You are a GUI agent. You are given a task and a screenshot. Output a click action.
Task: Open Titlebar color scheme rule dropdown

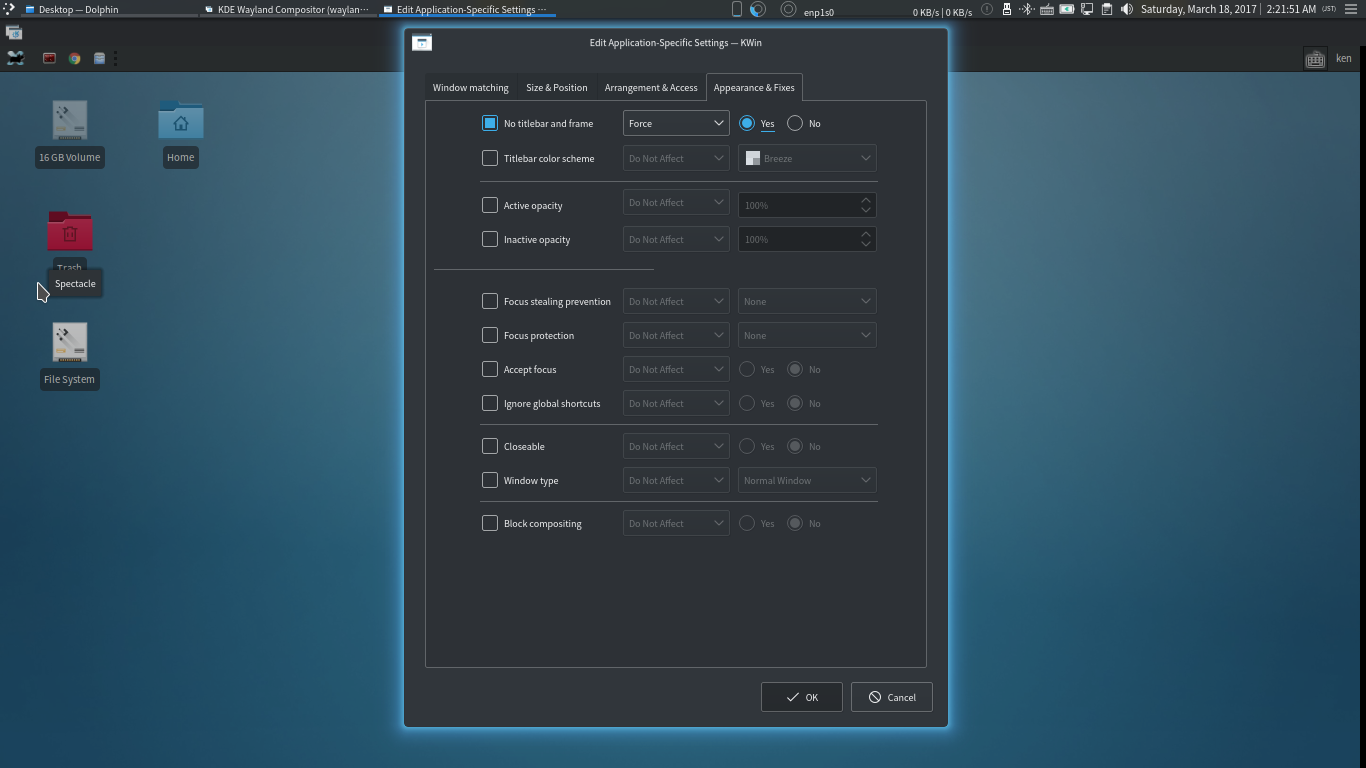click(676, 158)
